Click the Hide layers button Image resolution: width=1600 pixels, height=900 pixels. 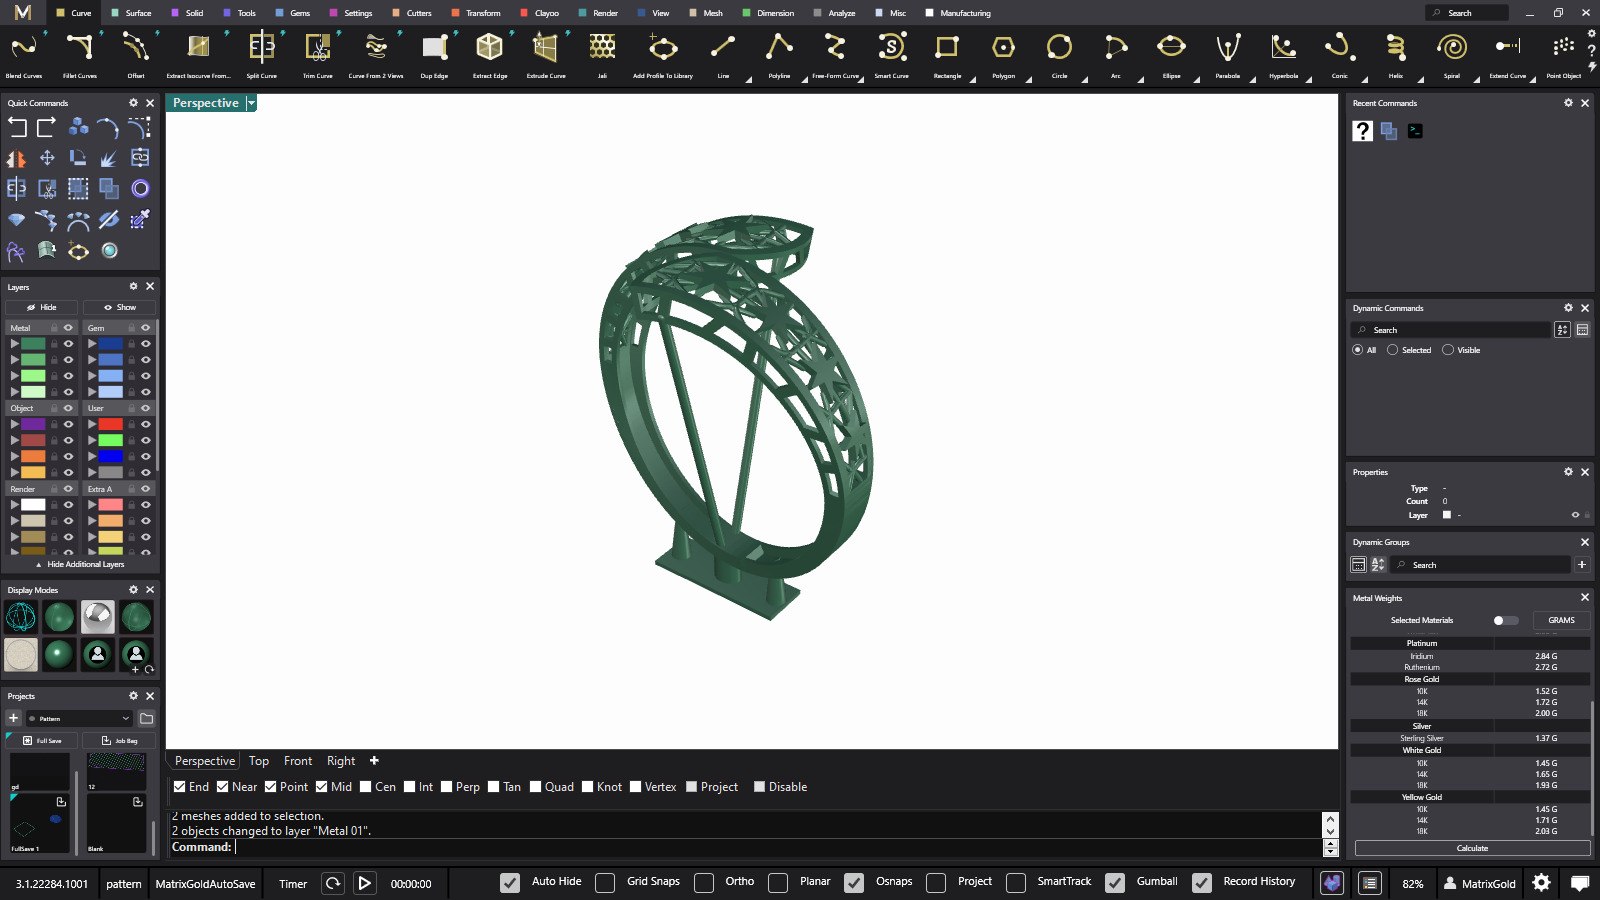41,307
